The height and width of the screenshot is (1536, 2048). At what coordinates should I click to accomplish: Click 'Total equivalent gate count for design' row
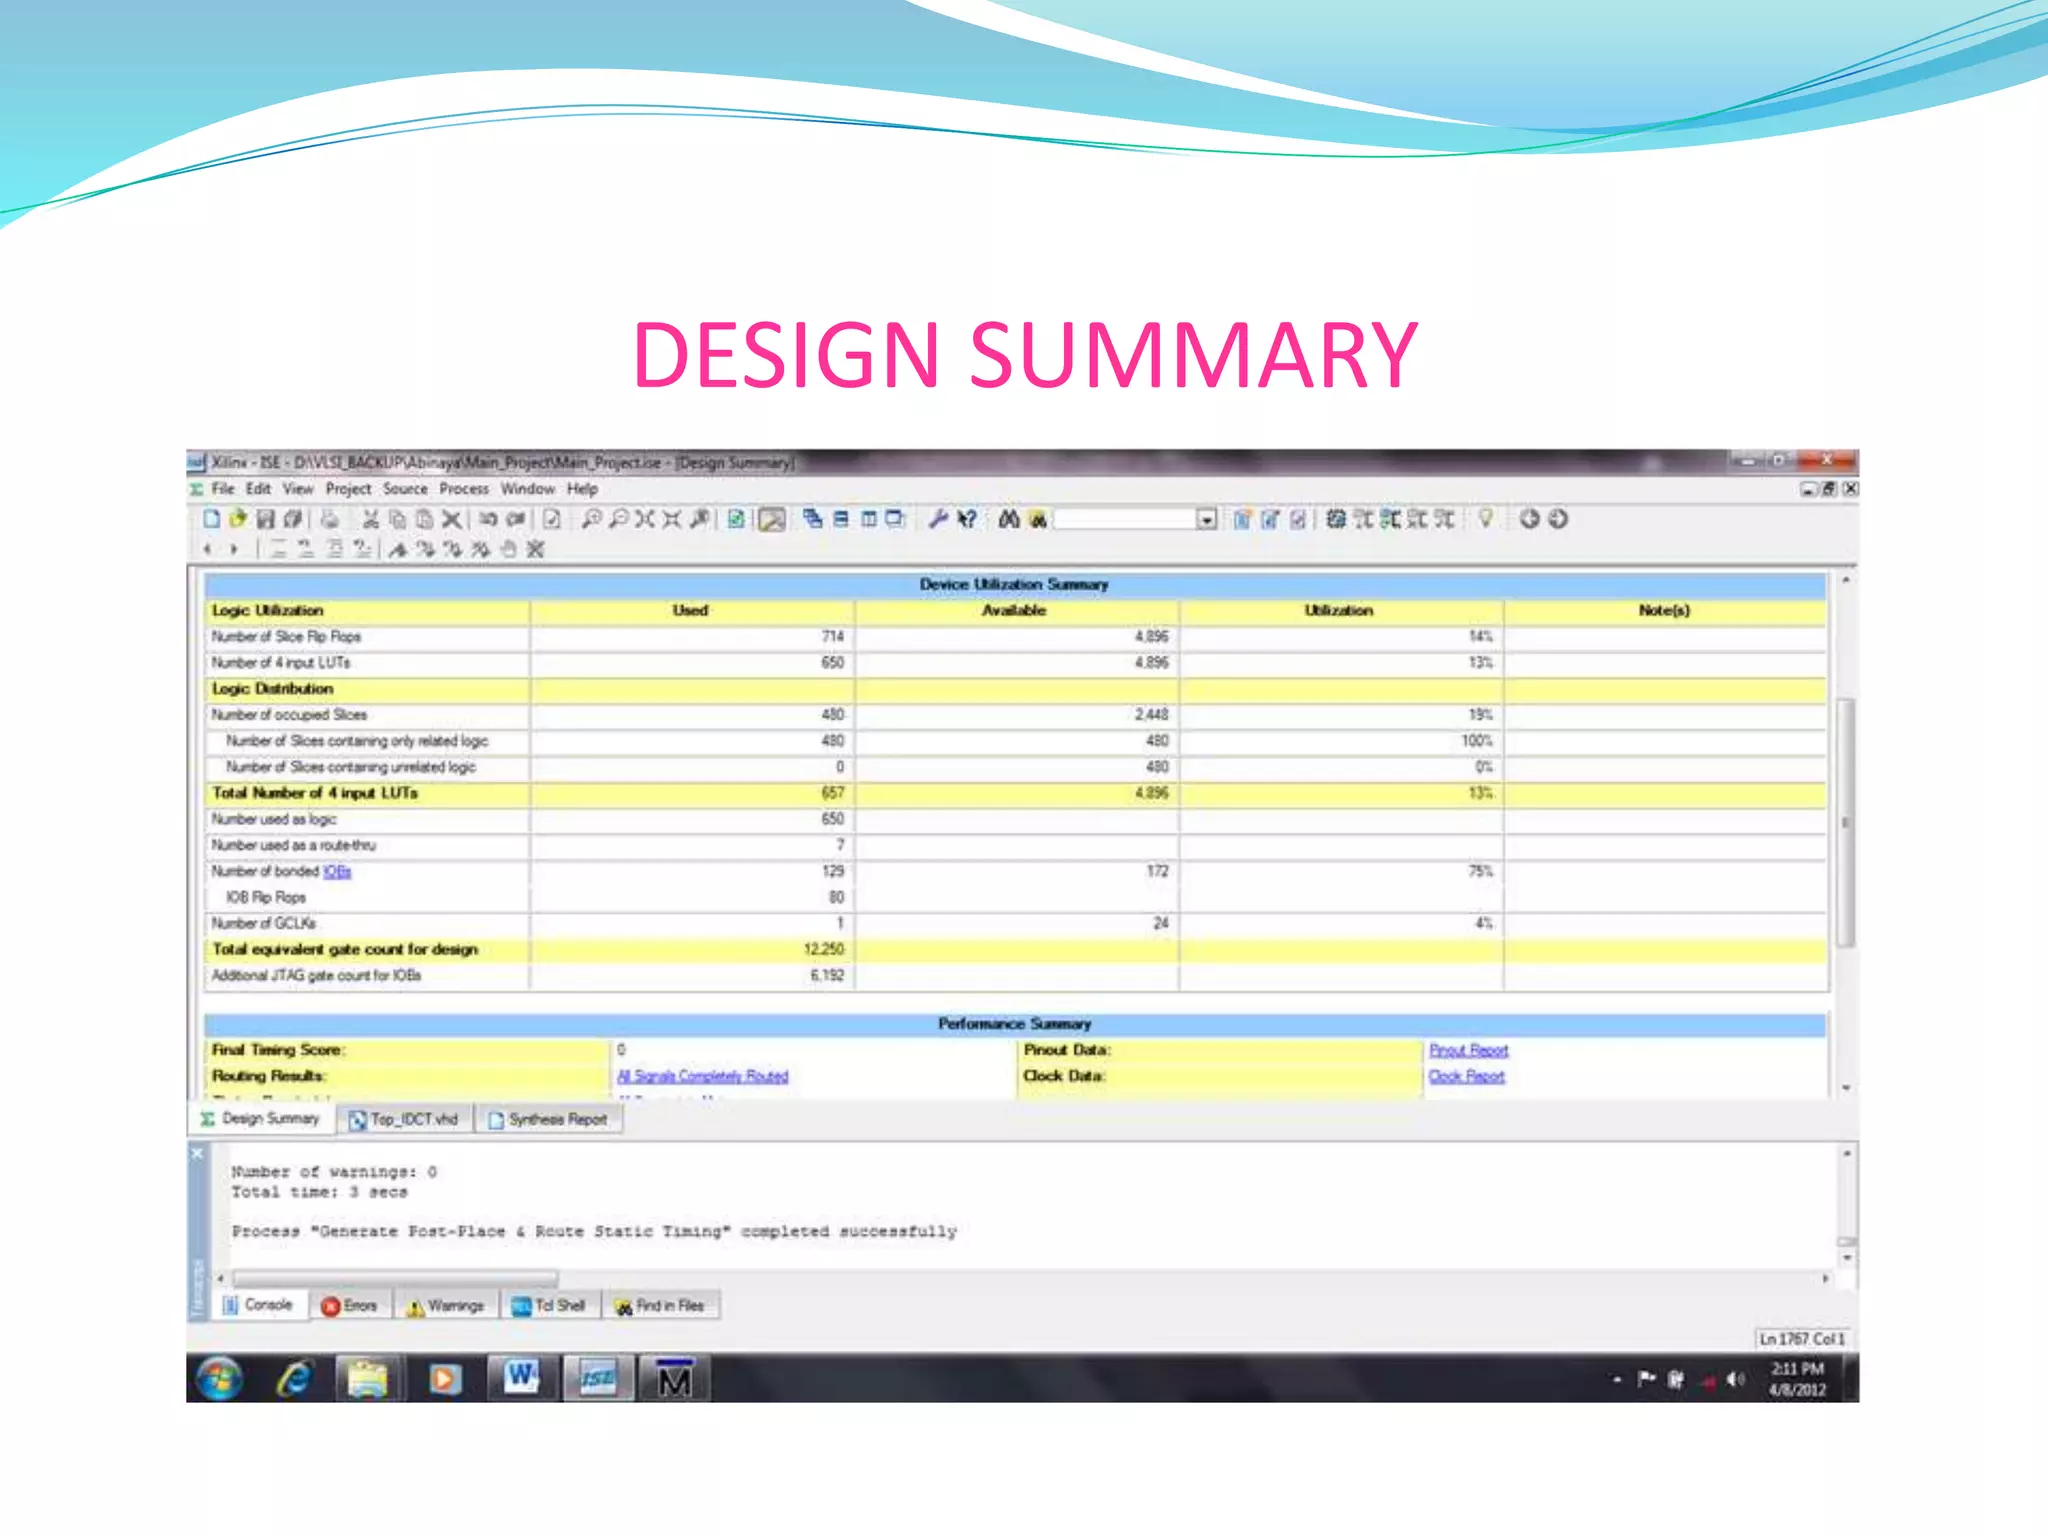tap(1015, 950)
